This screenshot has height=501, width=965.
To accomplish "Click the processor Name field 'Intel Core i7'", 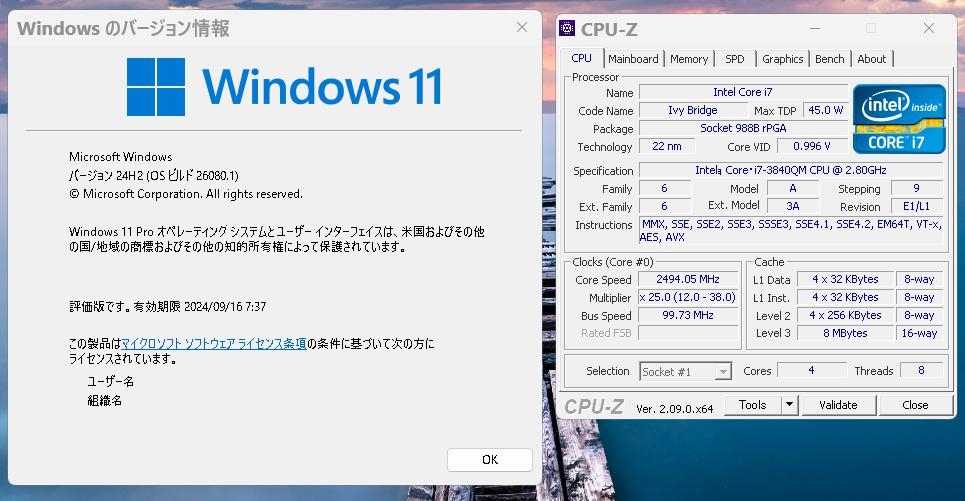I will (x=743, y=92).
